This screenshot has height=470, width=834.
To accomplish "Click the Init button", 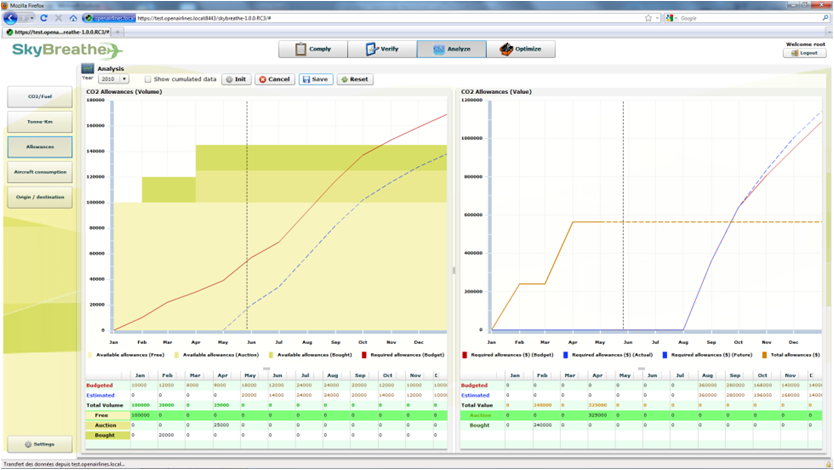I will point(236,79).
